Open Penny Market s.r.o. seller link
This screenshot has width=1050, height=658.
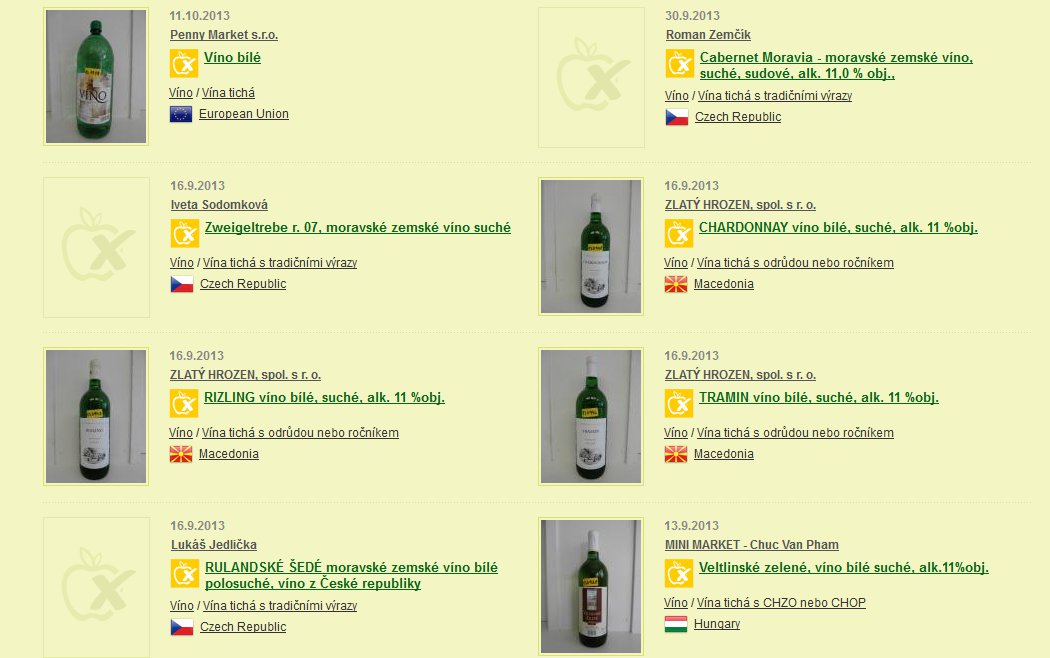[x=224, y=35]
